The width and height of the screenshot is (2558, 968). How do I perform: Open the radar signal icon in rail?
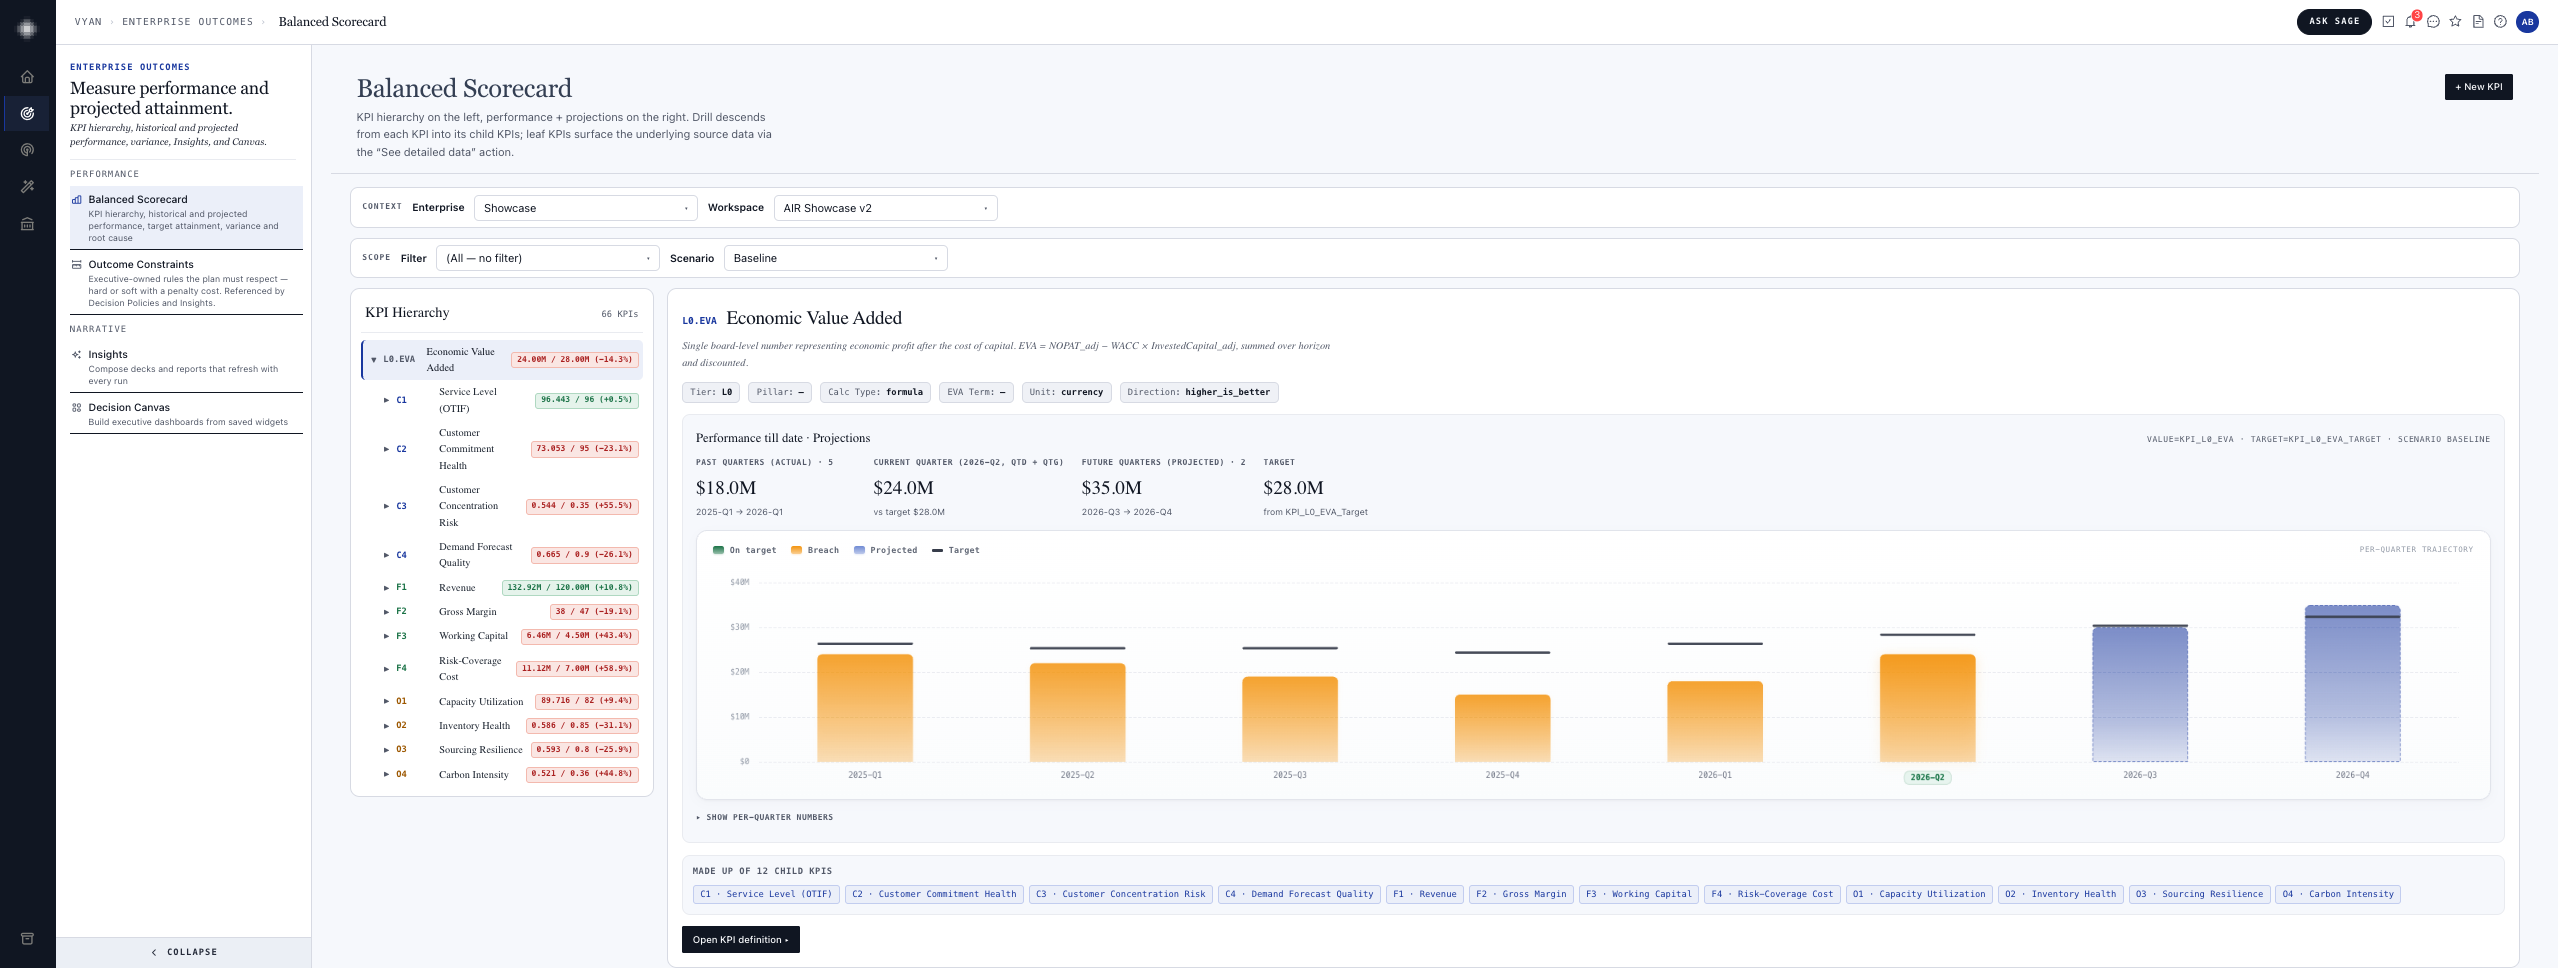pos(27,150)
